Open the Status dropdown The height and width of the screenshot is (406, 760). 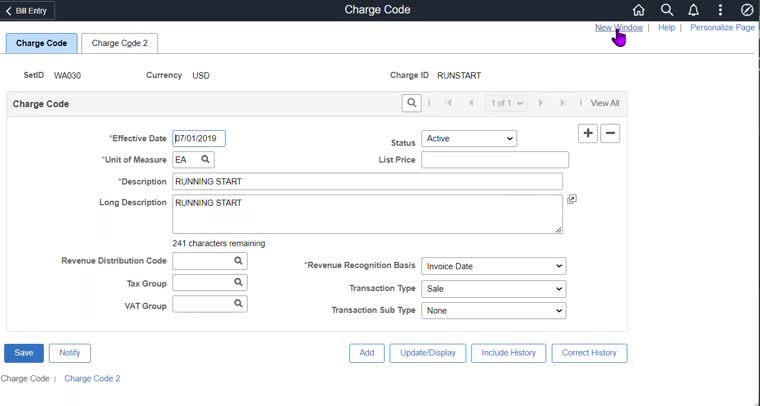click(x=469, y=139)
